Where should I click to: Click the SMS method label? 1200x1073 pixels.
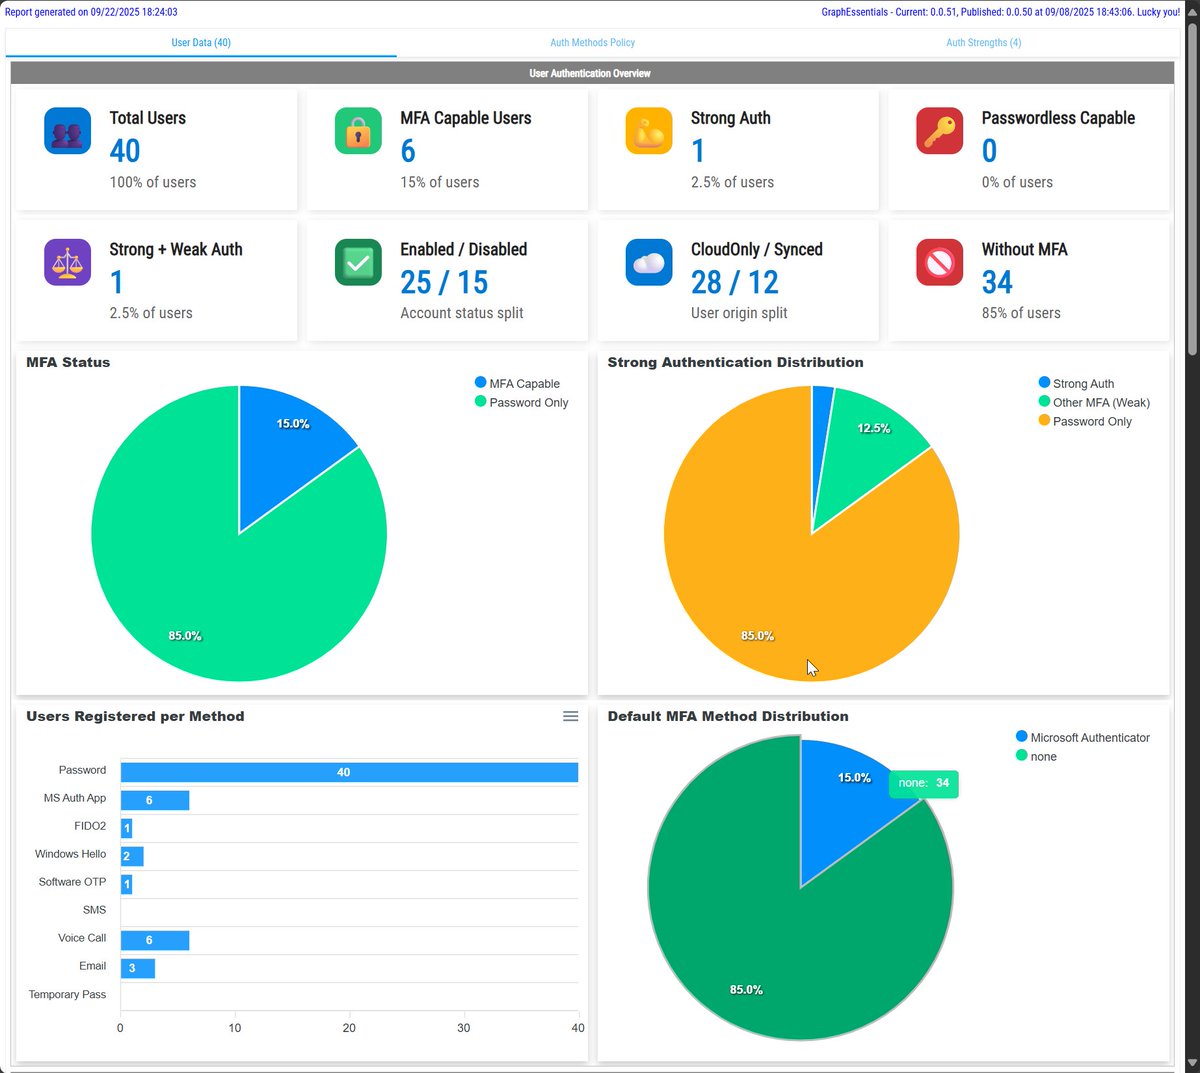point(94,910)
